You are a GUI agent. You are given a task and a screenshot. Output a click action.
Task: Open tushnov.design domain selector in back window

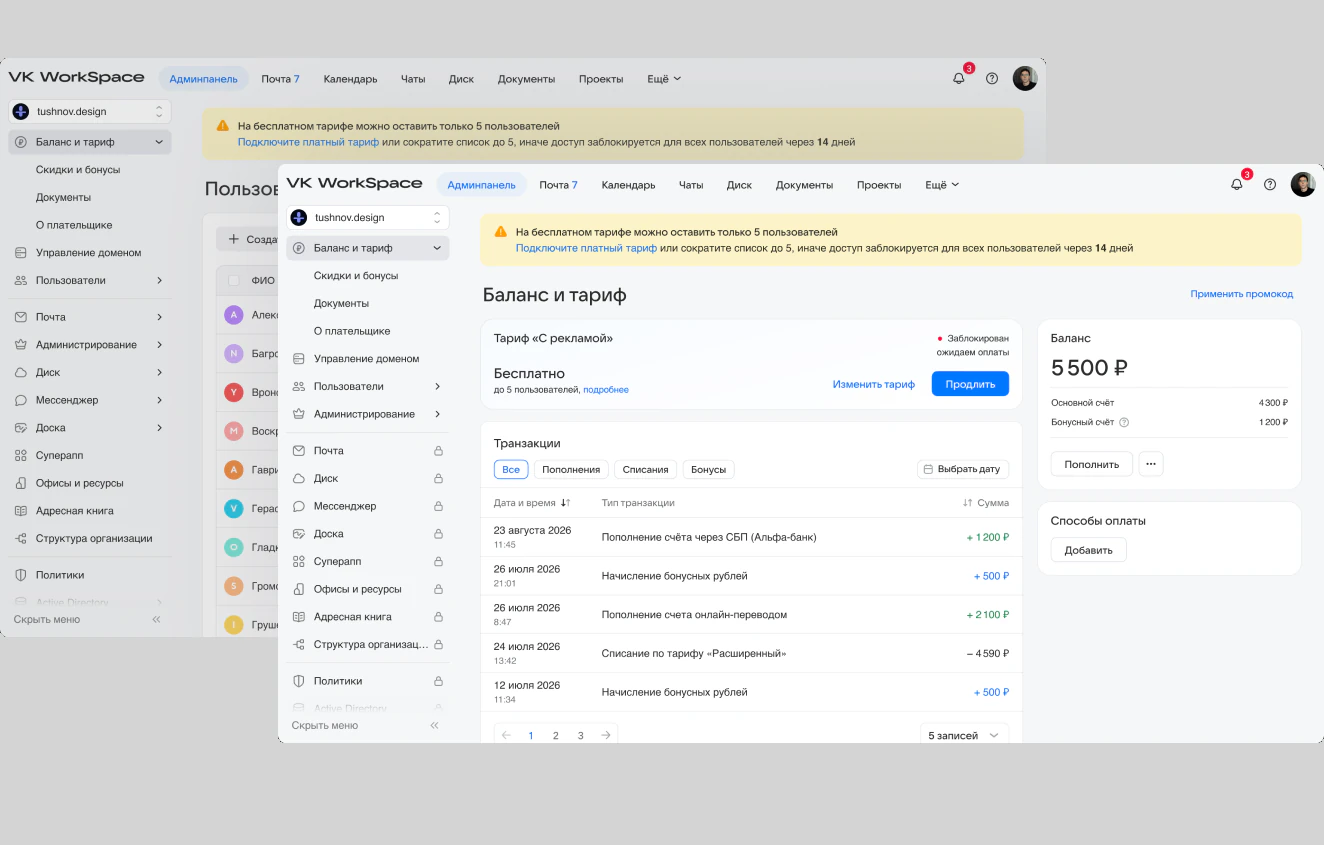coord(90,111)
